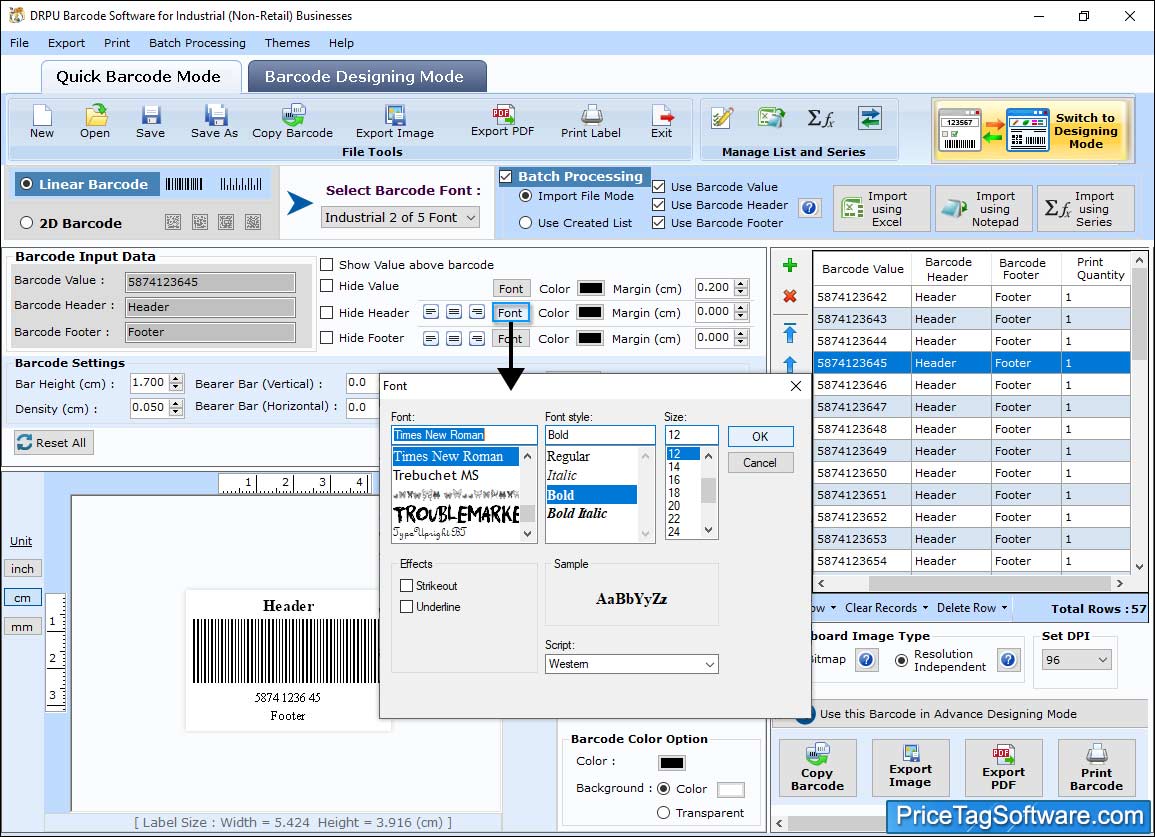Click the blue help icon near Use Barcode Header
This screenshot has height=837, width=1155.
pyautogui.click(x=809, y=208)
